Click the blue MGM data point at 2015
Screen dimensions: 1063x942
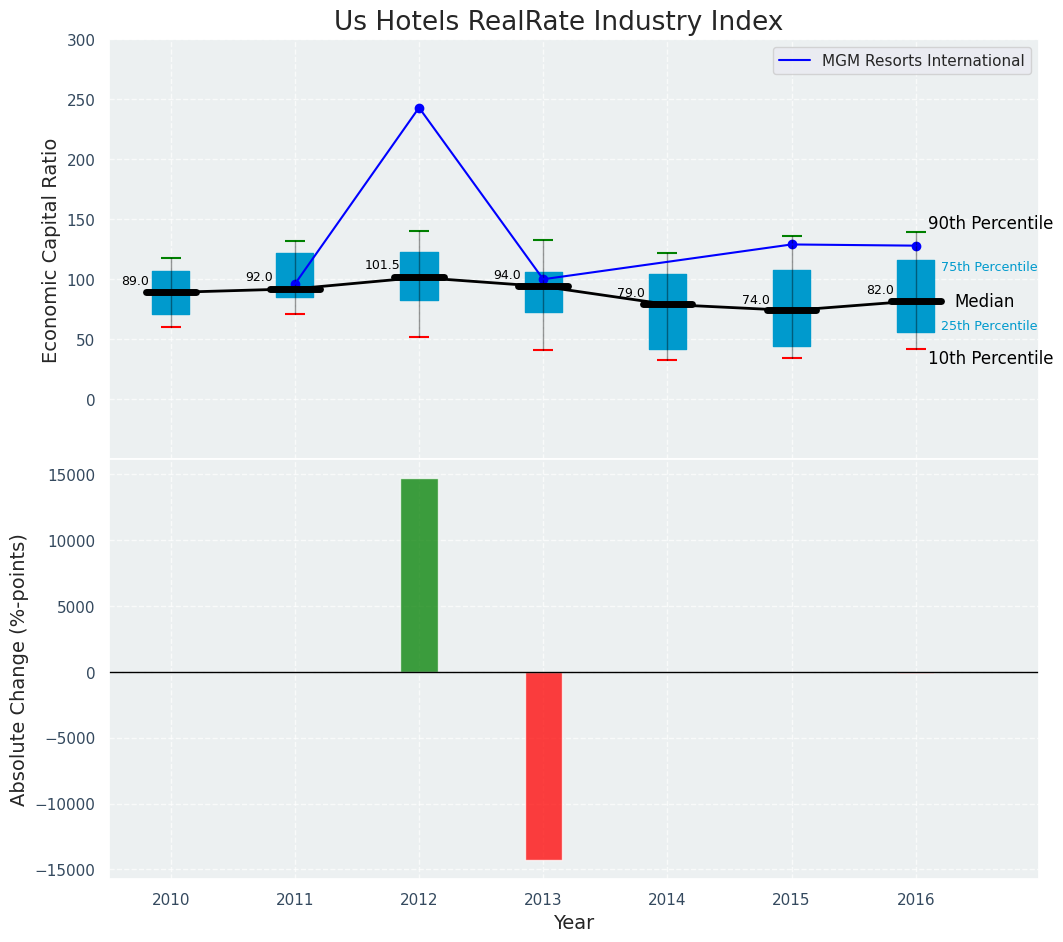click(792, 244)
